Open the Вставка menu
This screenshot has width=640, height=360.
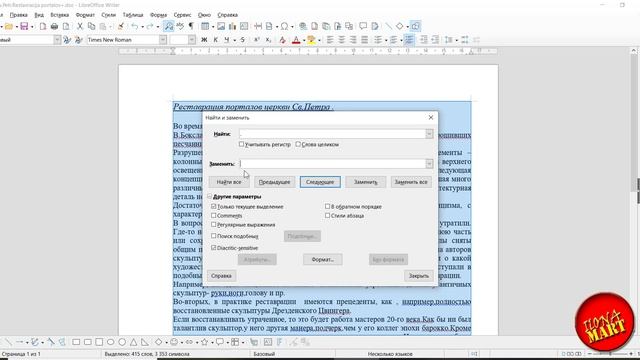(60, 15)
